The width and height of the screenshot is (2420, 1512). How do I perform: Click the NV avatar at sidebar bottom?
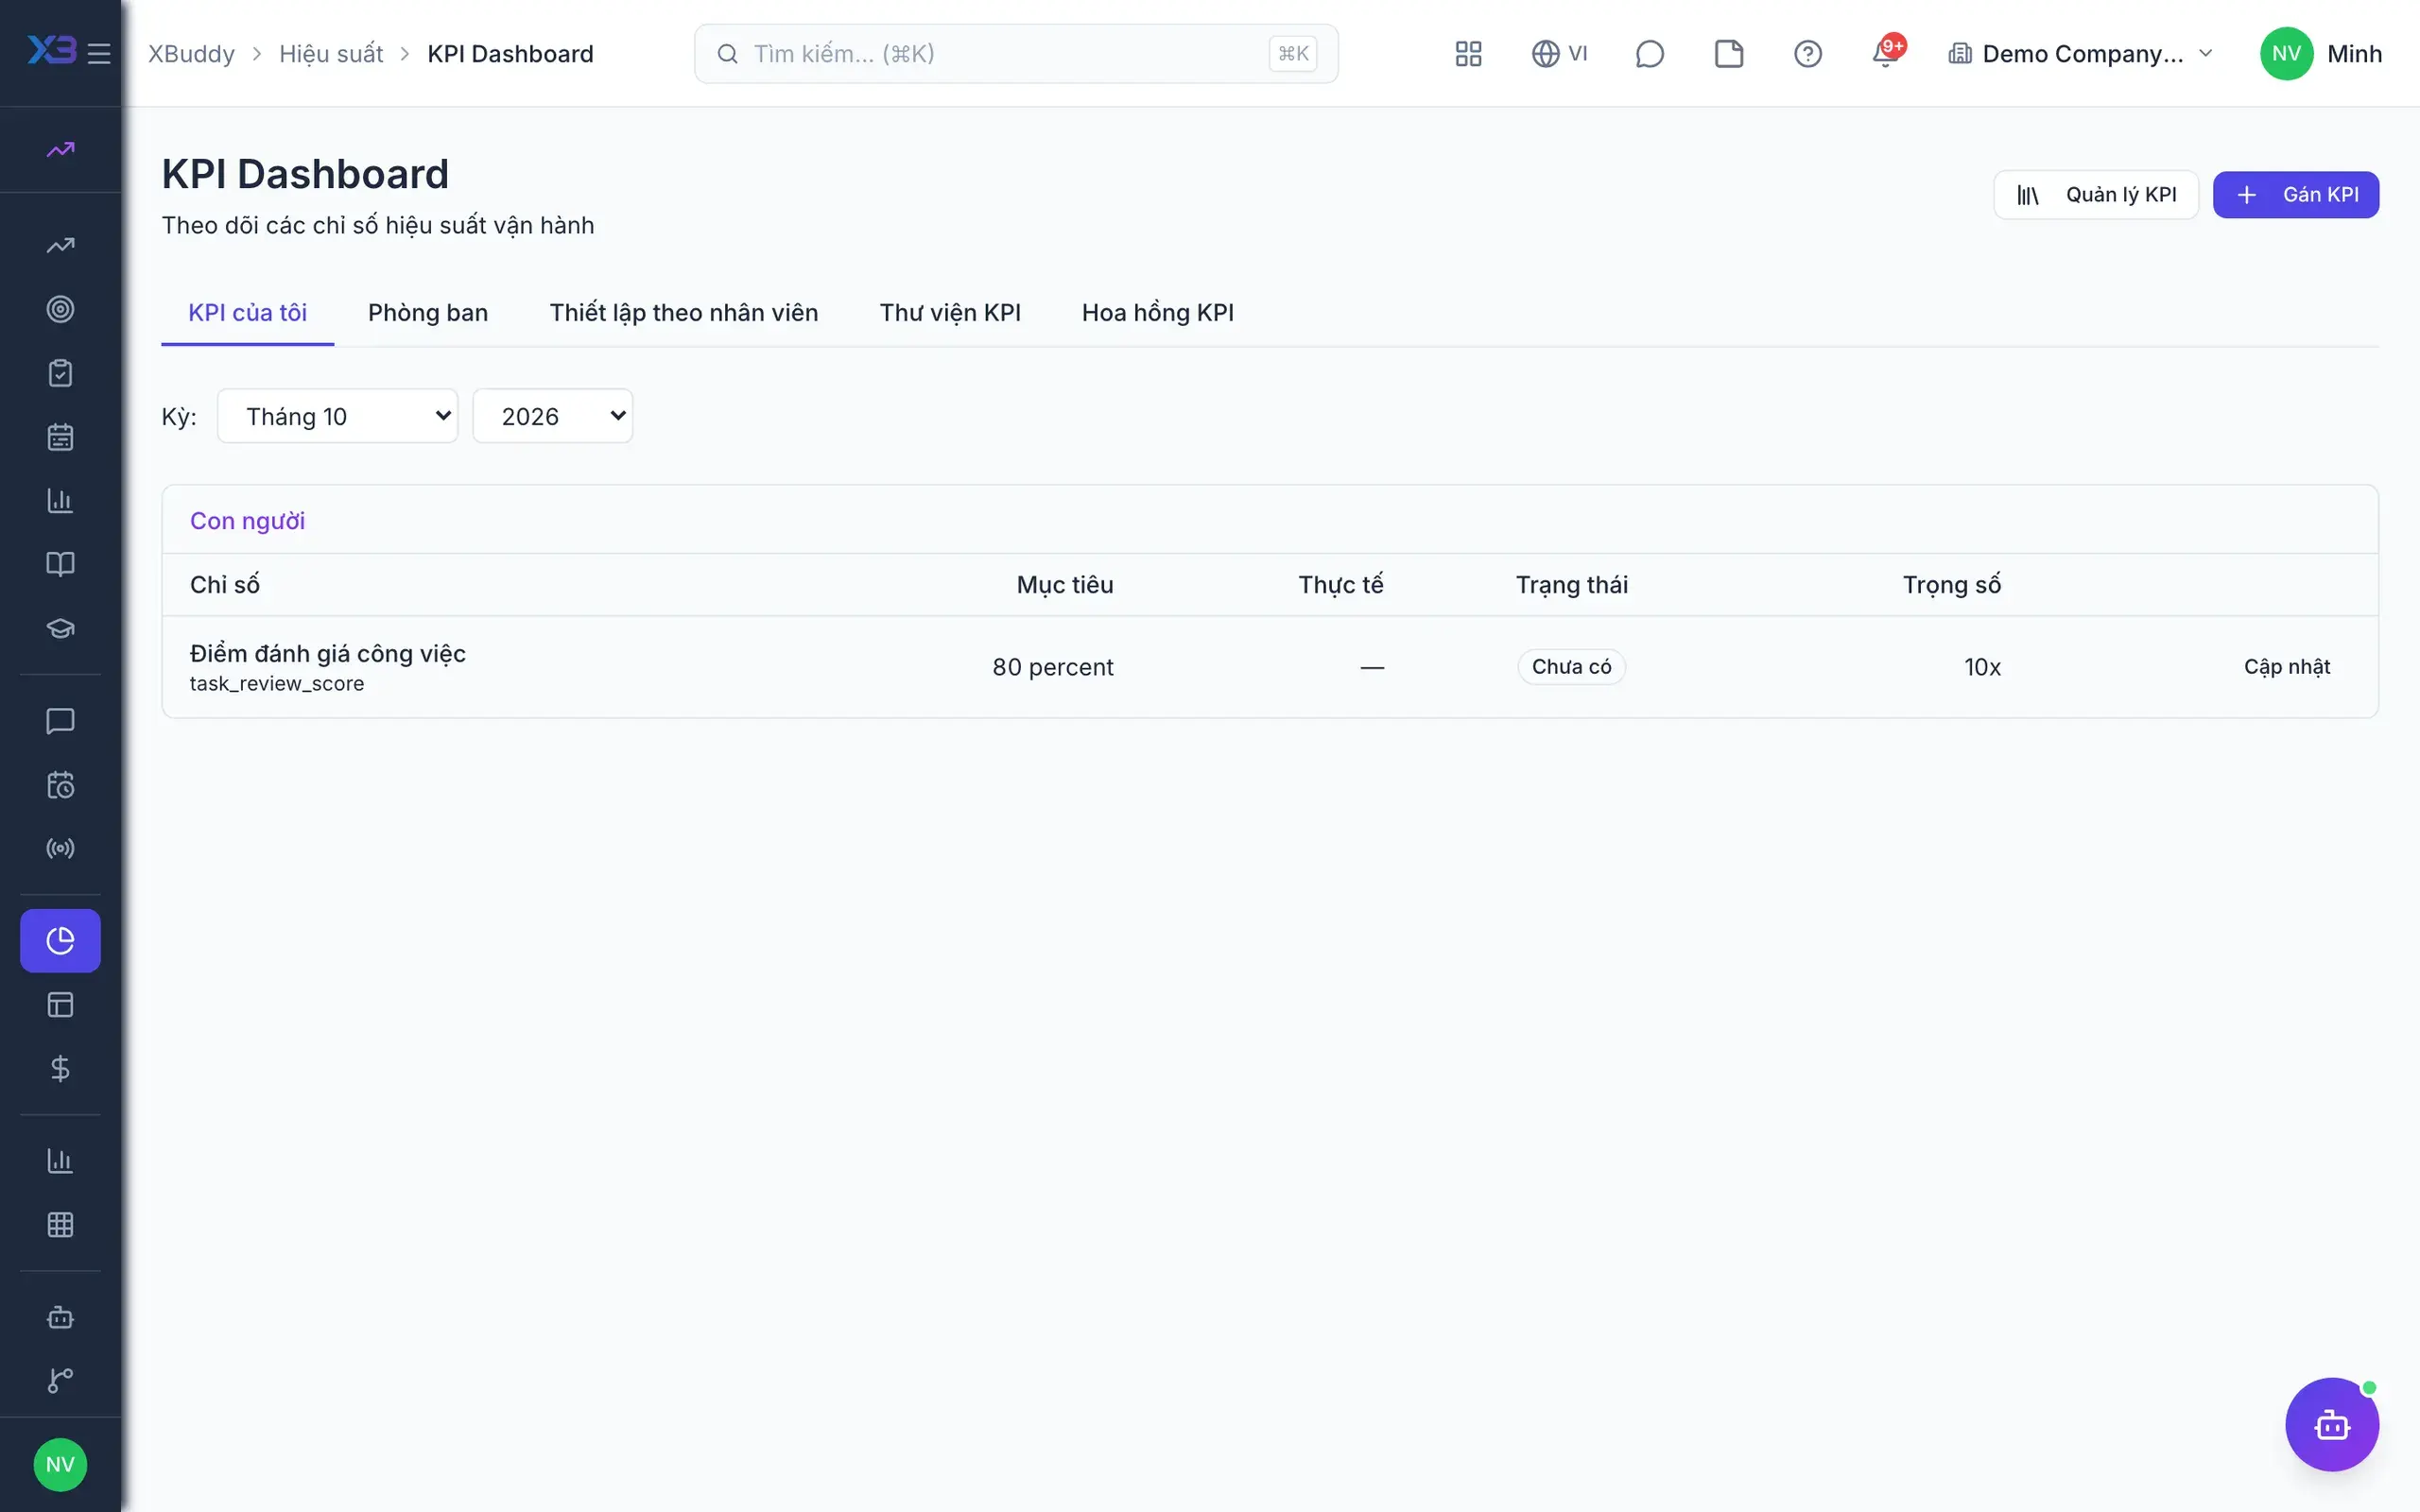pos(60,1464)
